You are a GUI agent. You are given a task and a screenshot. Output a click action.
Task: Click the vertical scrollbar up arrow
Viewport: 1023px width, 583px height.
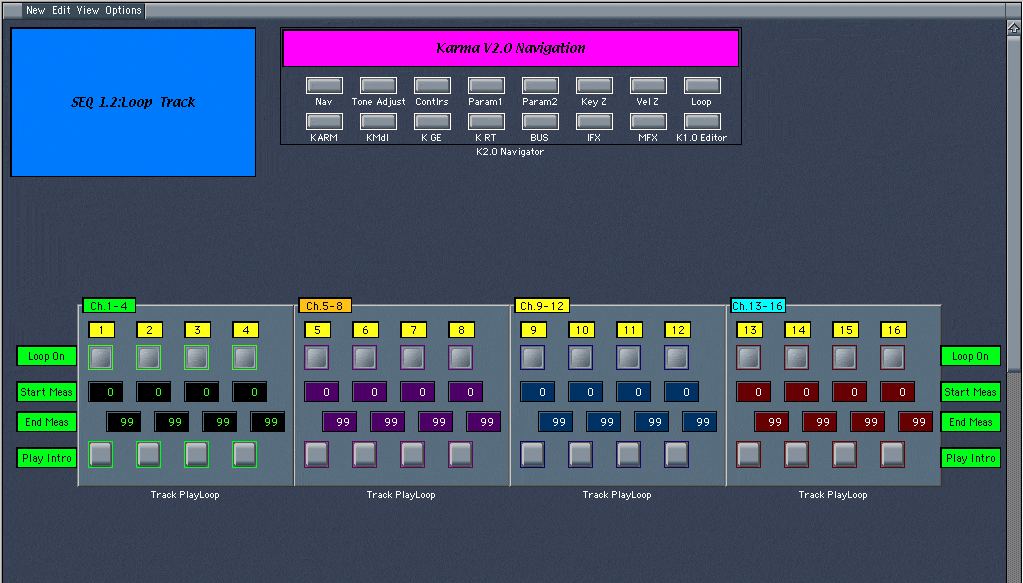pyautogui.click(x=1014, y=29)
